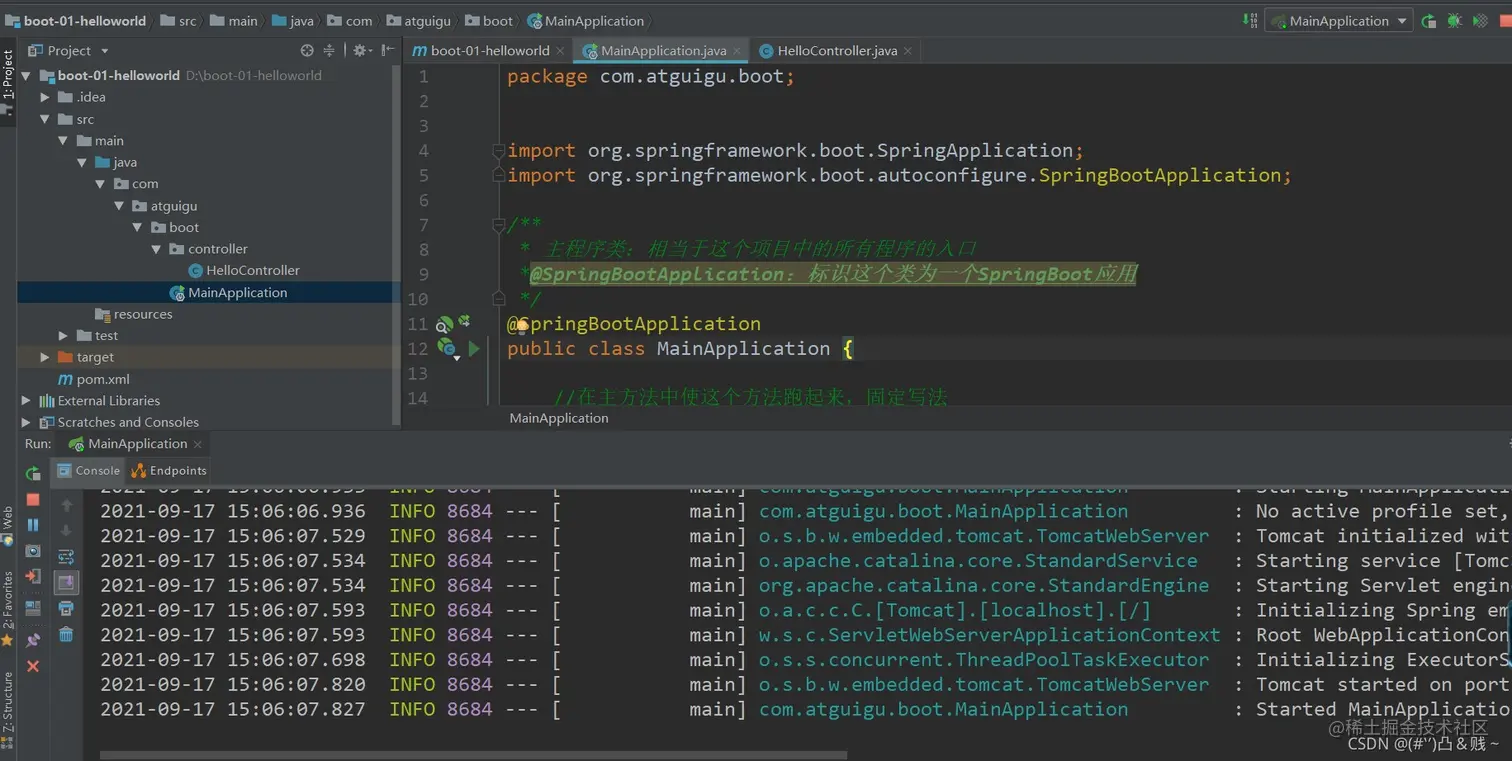This screenshot has width=1512, height=761.
Task: Open the Web side tool window
Action: pos(8,525)
